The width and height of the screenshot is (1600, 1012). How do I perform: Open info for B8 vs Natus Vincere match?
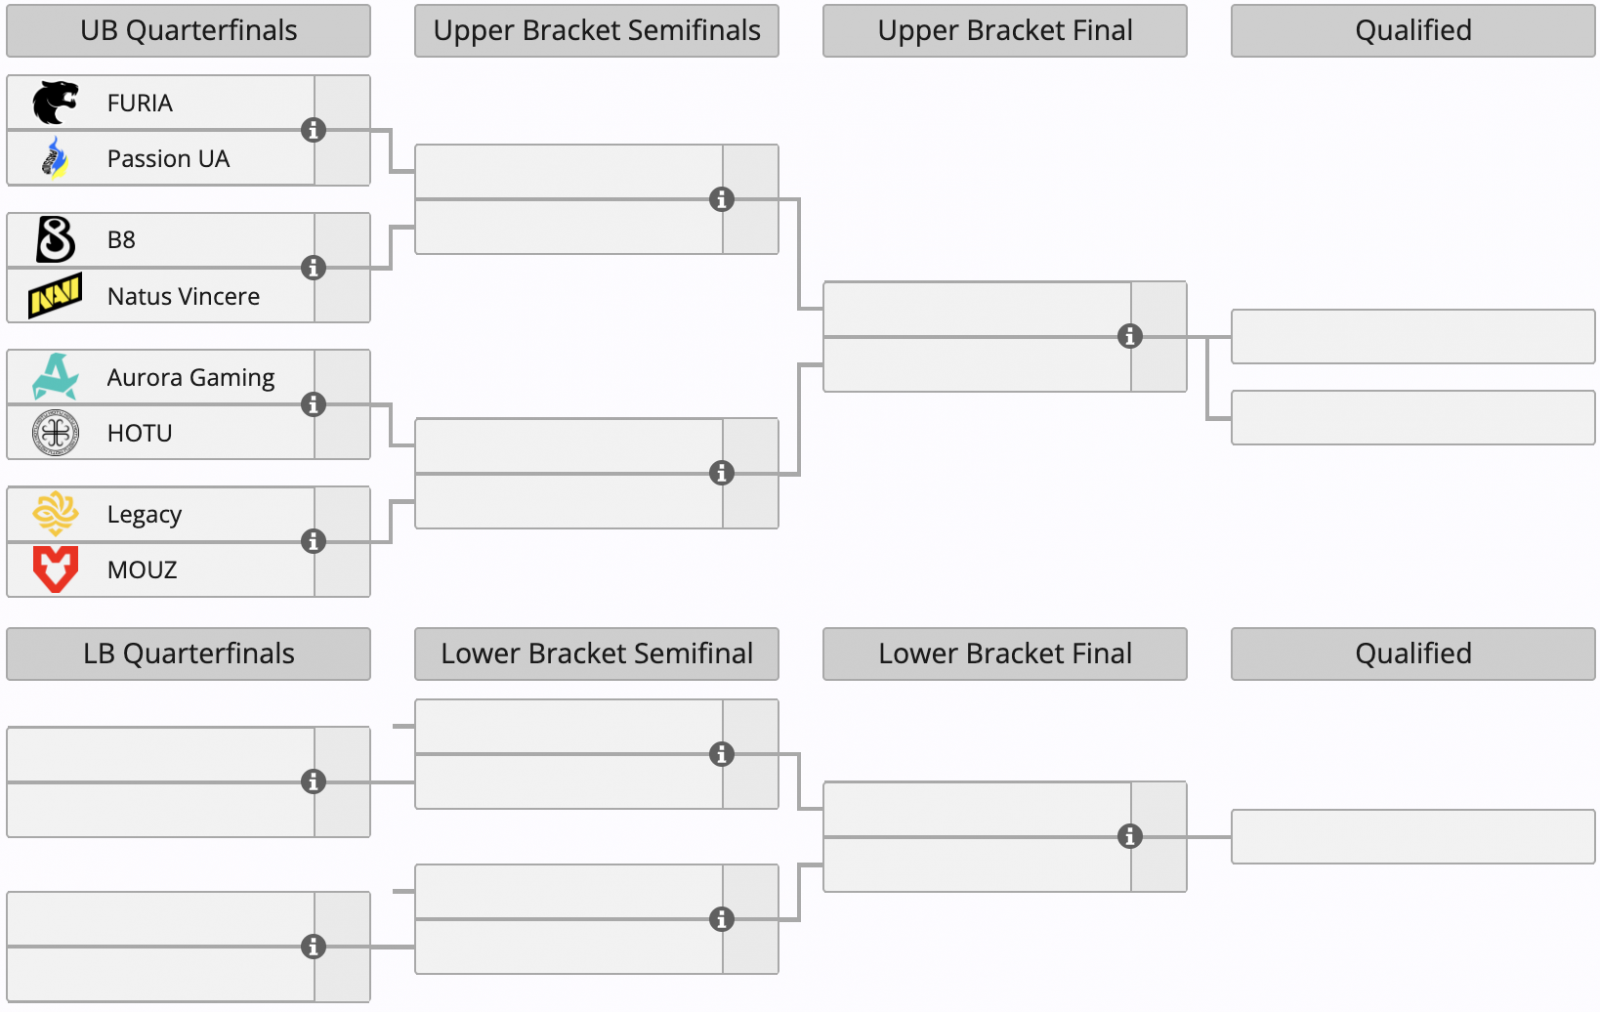click(x=313, y=268)
